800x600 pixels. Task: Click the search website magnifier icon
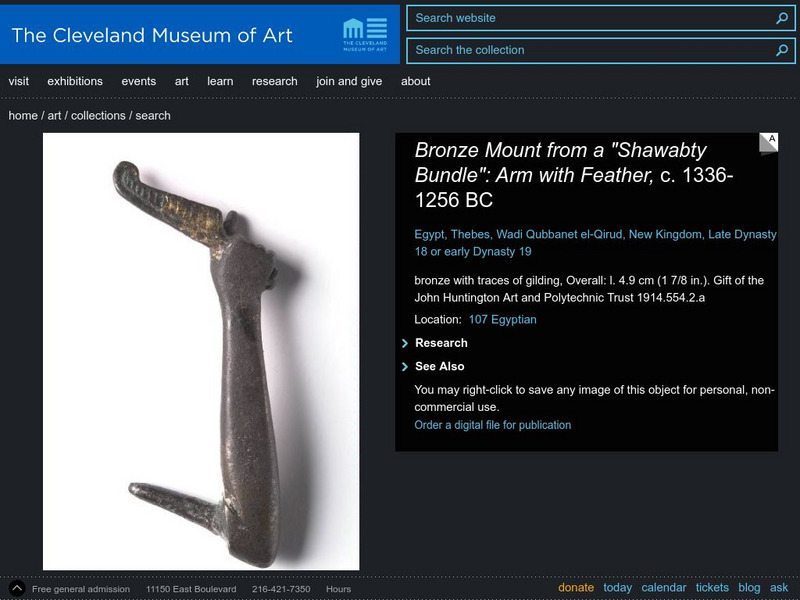point(782,18)
